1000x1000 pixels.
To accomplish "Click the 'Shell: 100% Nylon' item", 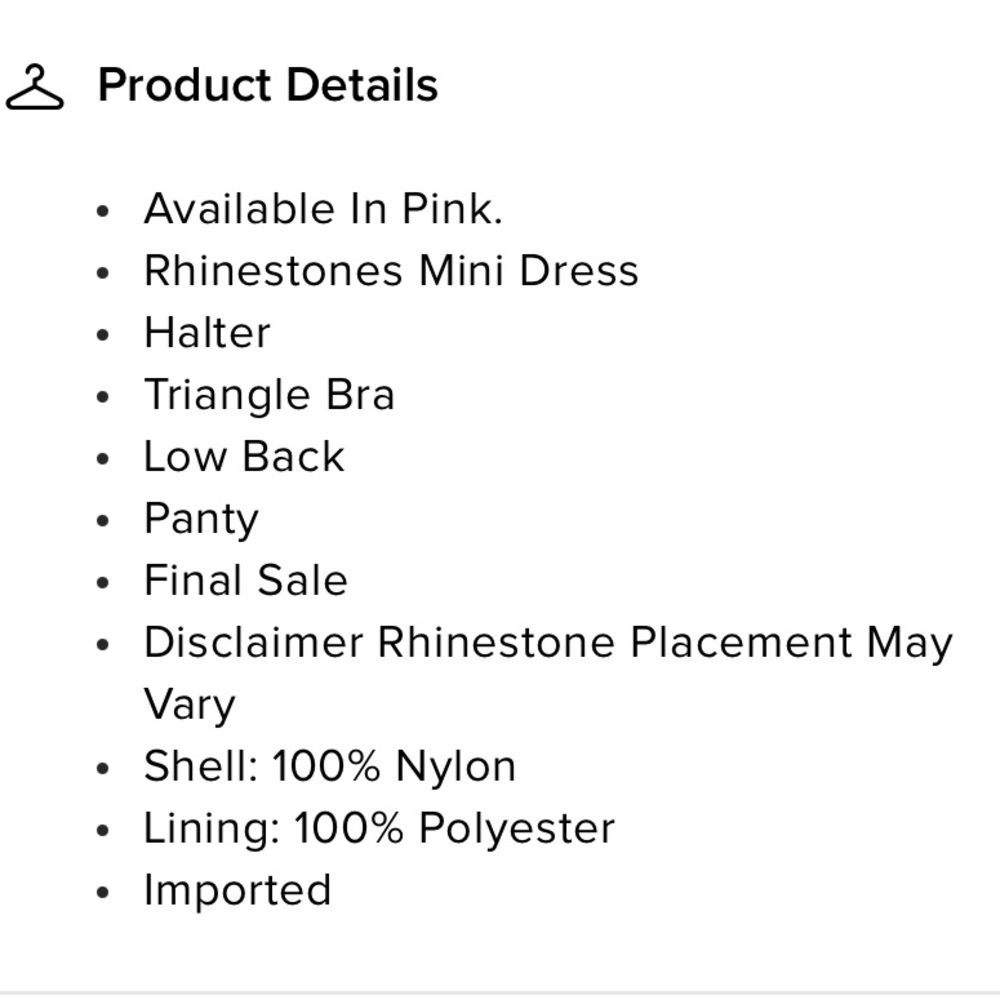I will [330, 767].
